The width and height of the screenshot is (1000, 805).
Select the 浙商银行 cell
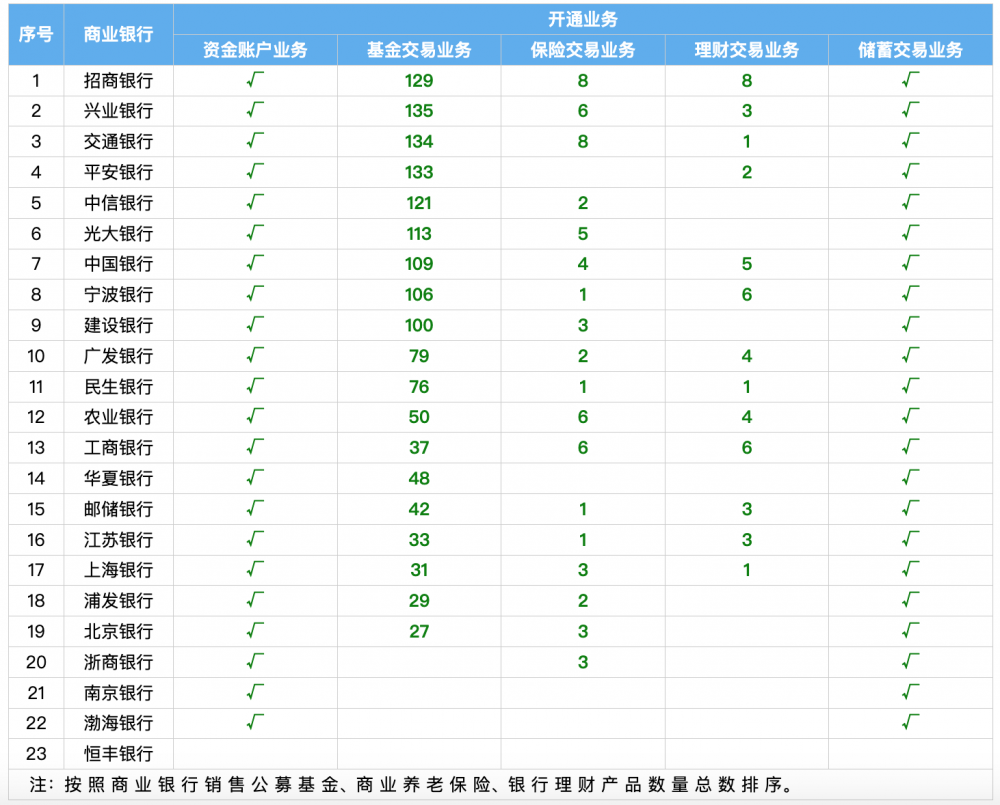[119, 662]
